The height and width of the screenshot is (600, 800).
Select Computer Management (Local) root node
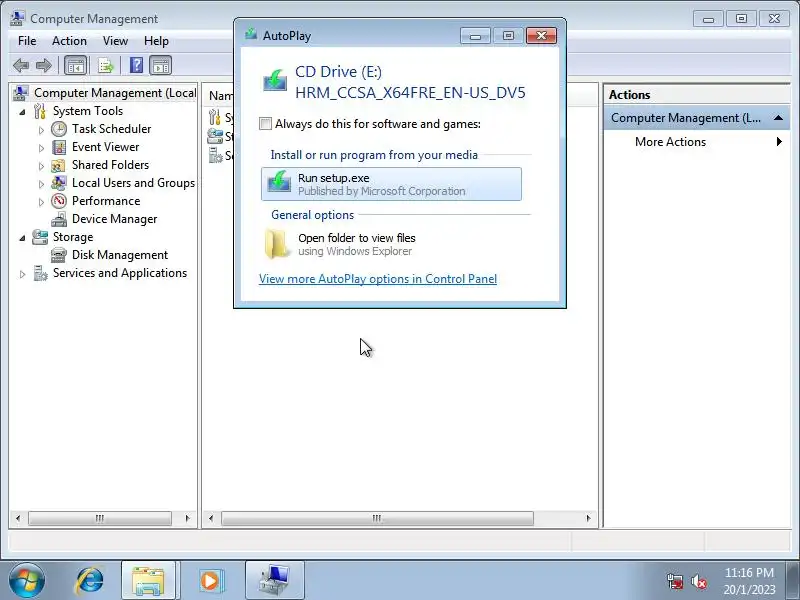coord(115,93)
